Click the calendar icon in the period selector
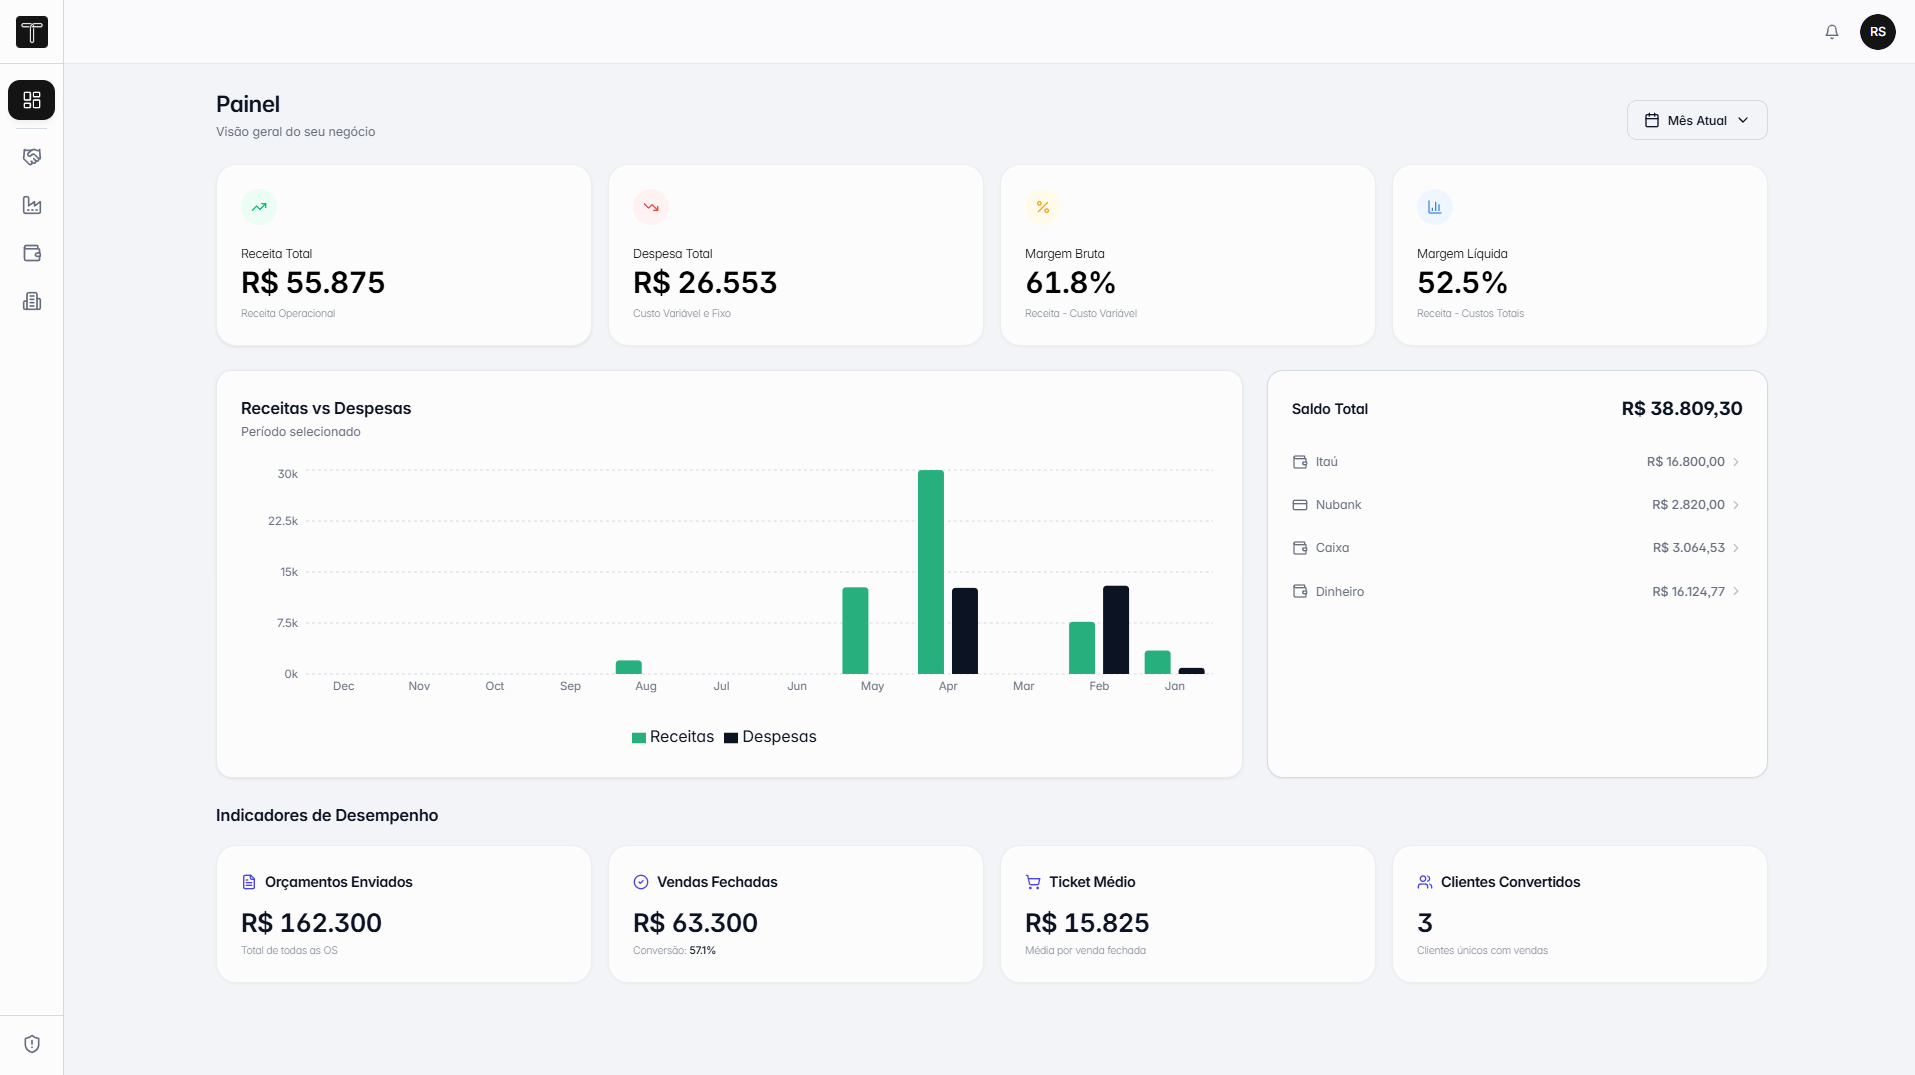 [1652, 120]
